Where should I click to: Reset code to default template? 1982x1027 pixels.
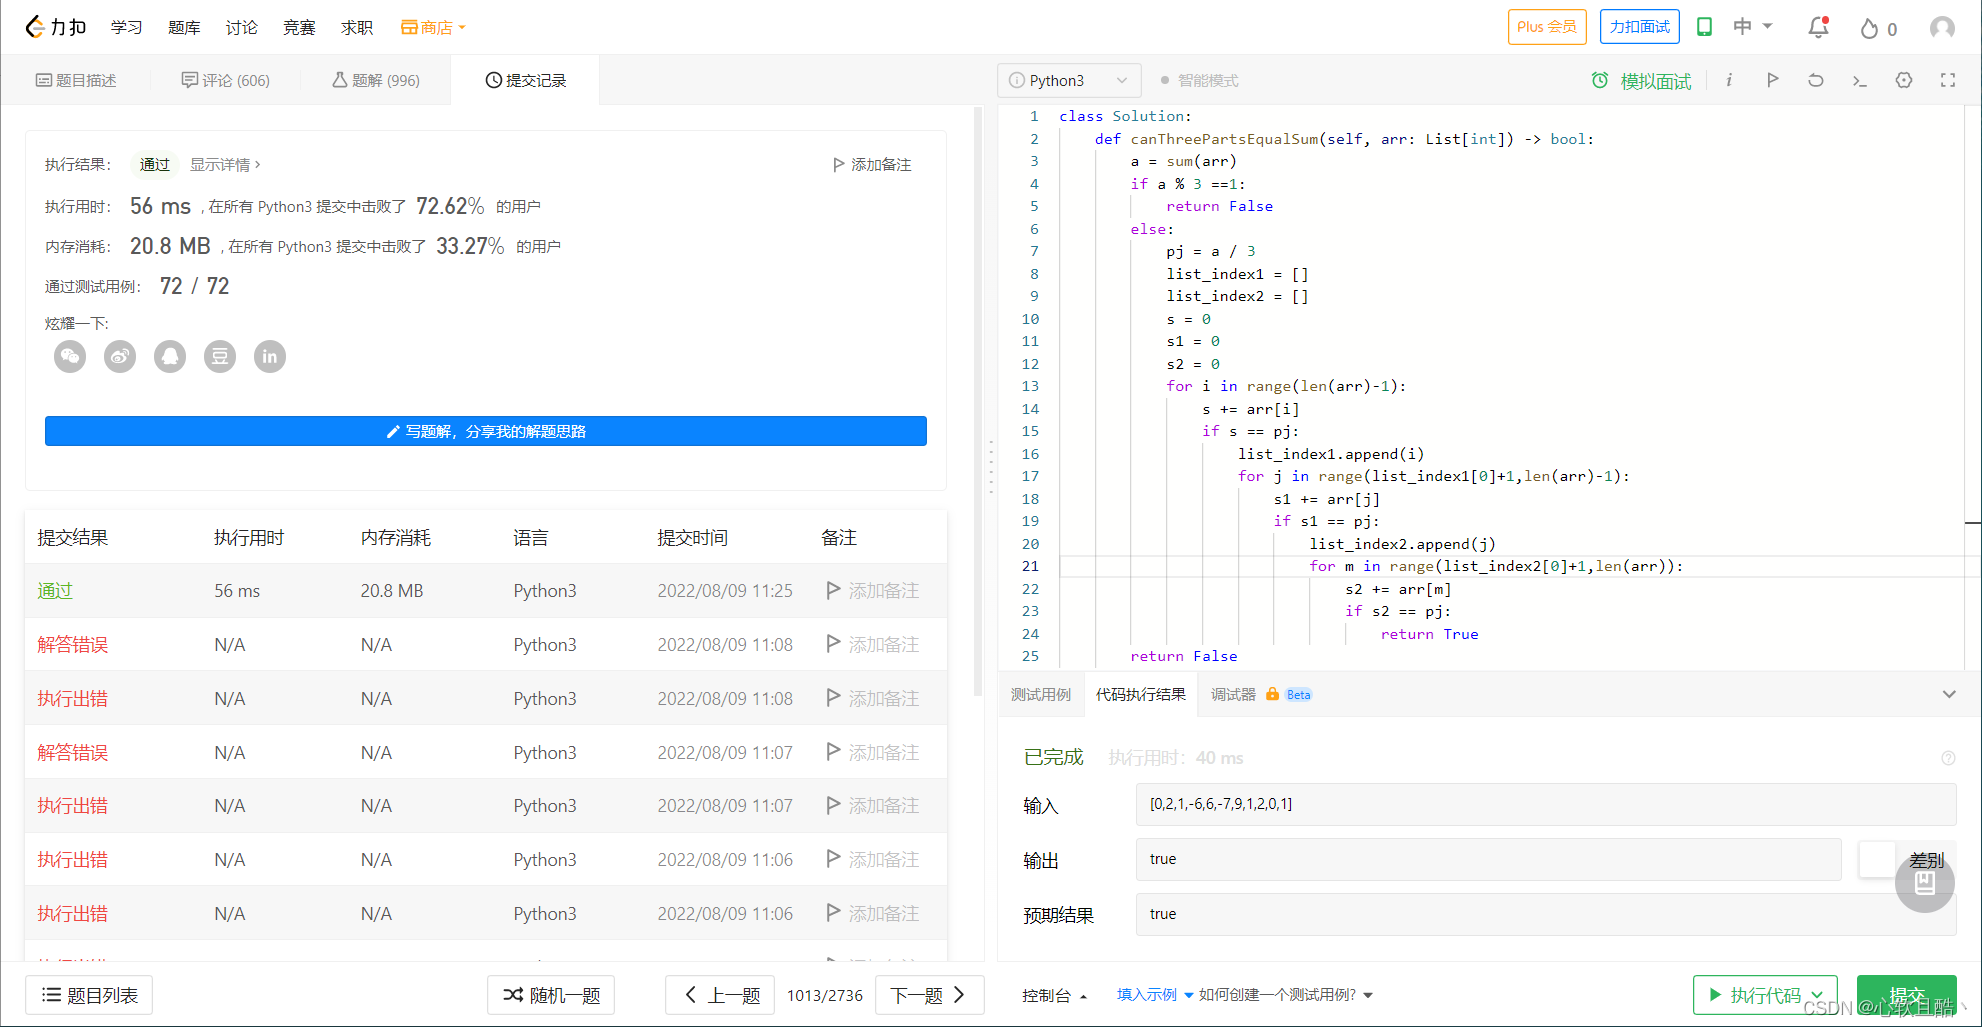(1816, 81)
